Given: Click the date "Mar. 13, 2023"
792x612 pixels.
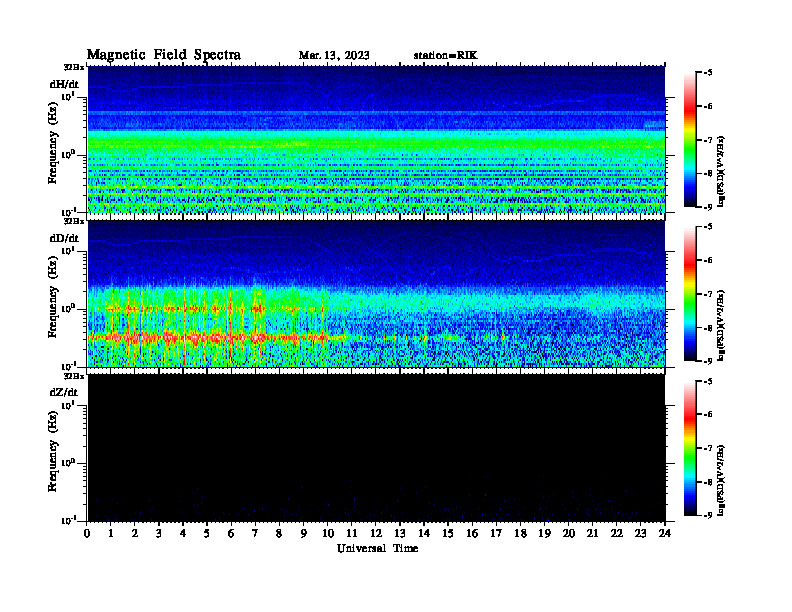Looking at the screenshot, I should point(334,56).
